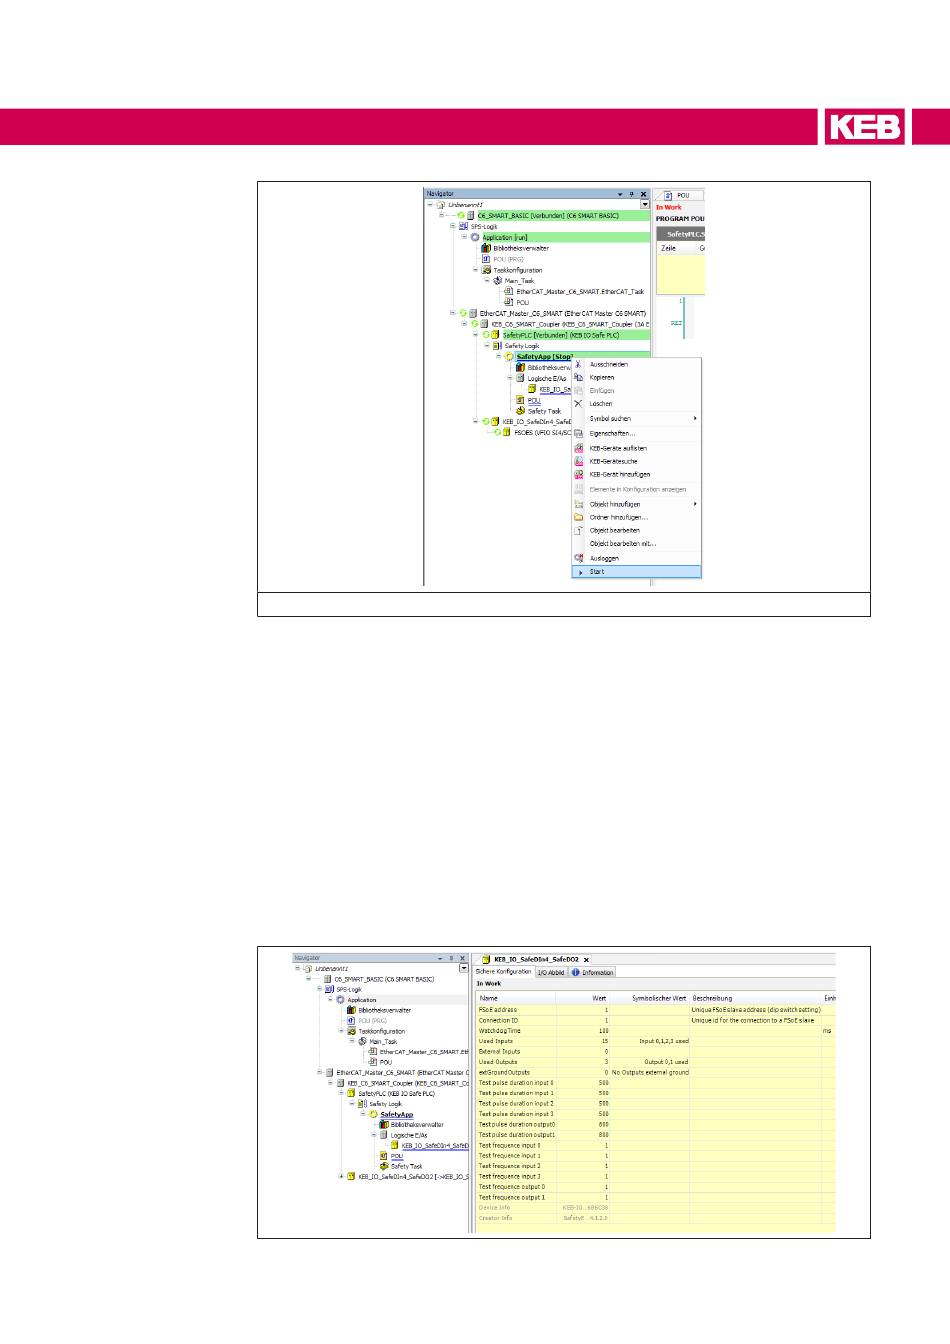Click the page icon beside Objekt bearbeiten
This screenshot has width=950, height=1344.
click(578, 530)
